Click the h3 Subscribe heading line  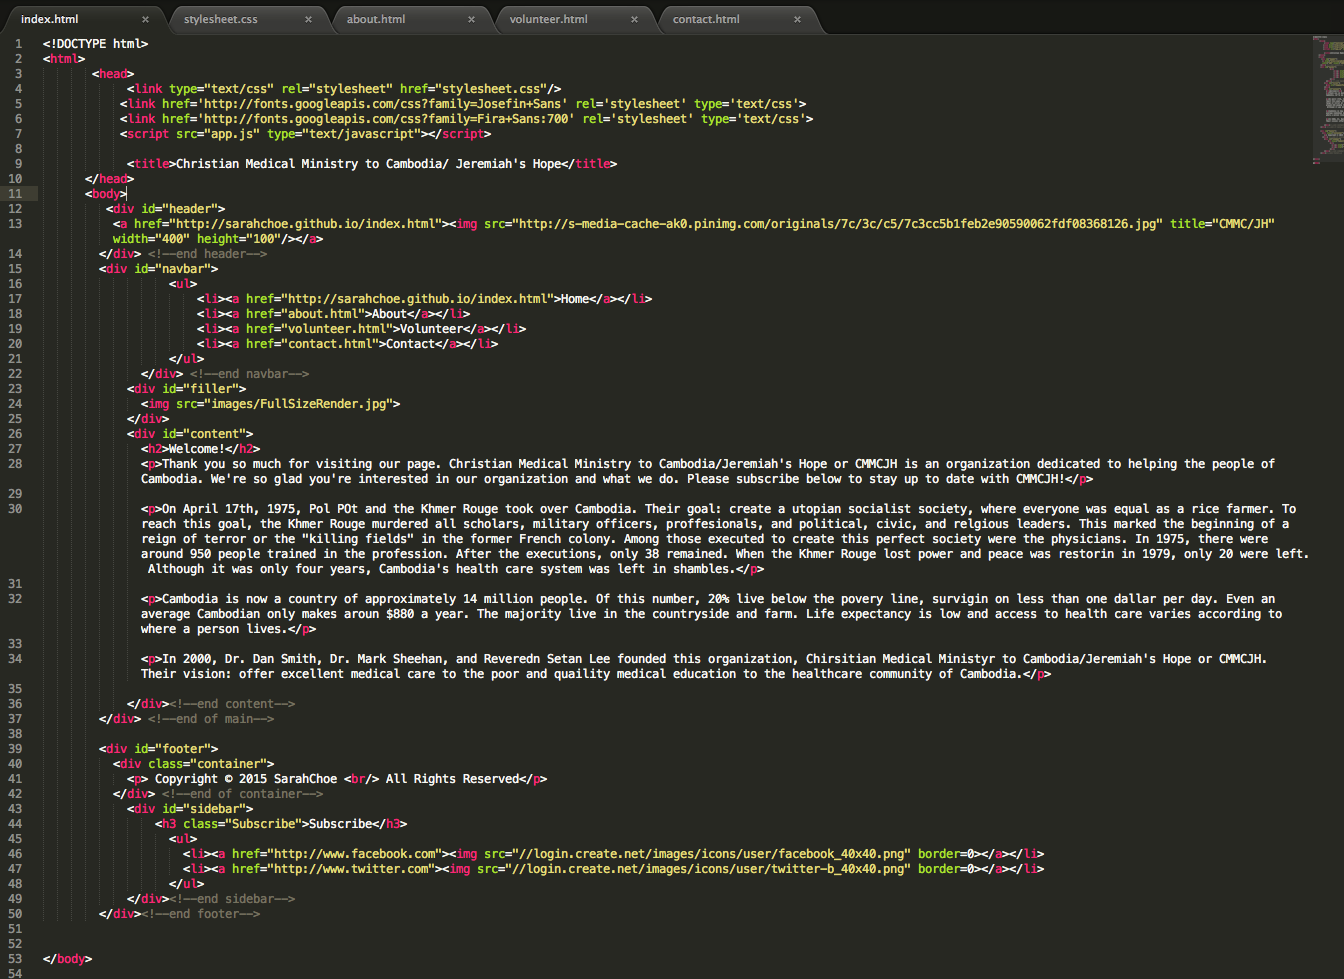click(x=281, y=824)
